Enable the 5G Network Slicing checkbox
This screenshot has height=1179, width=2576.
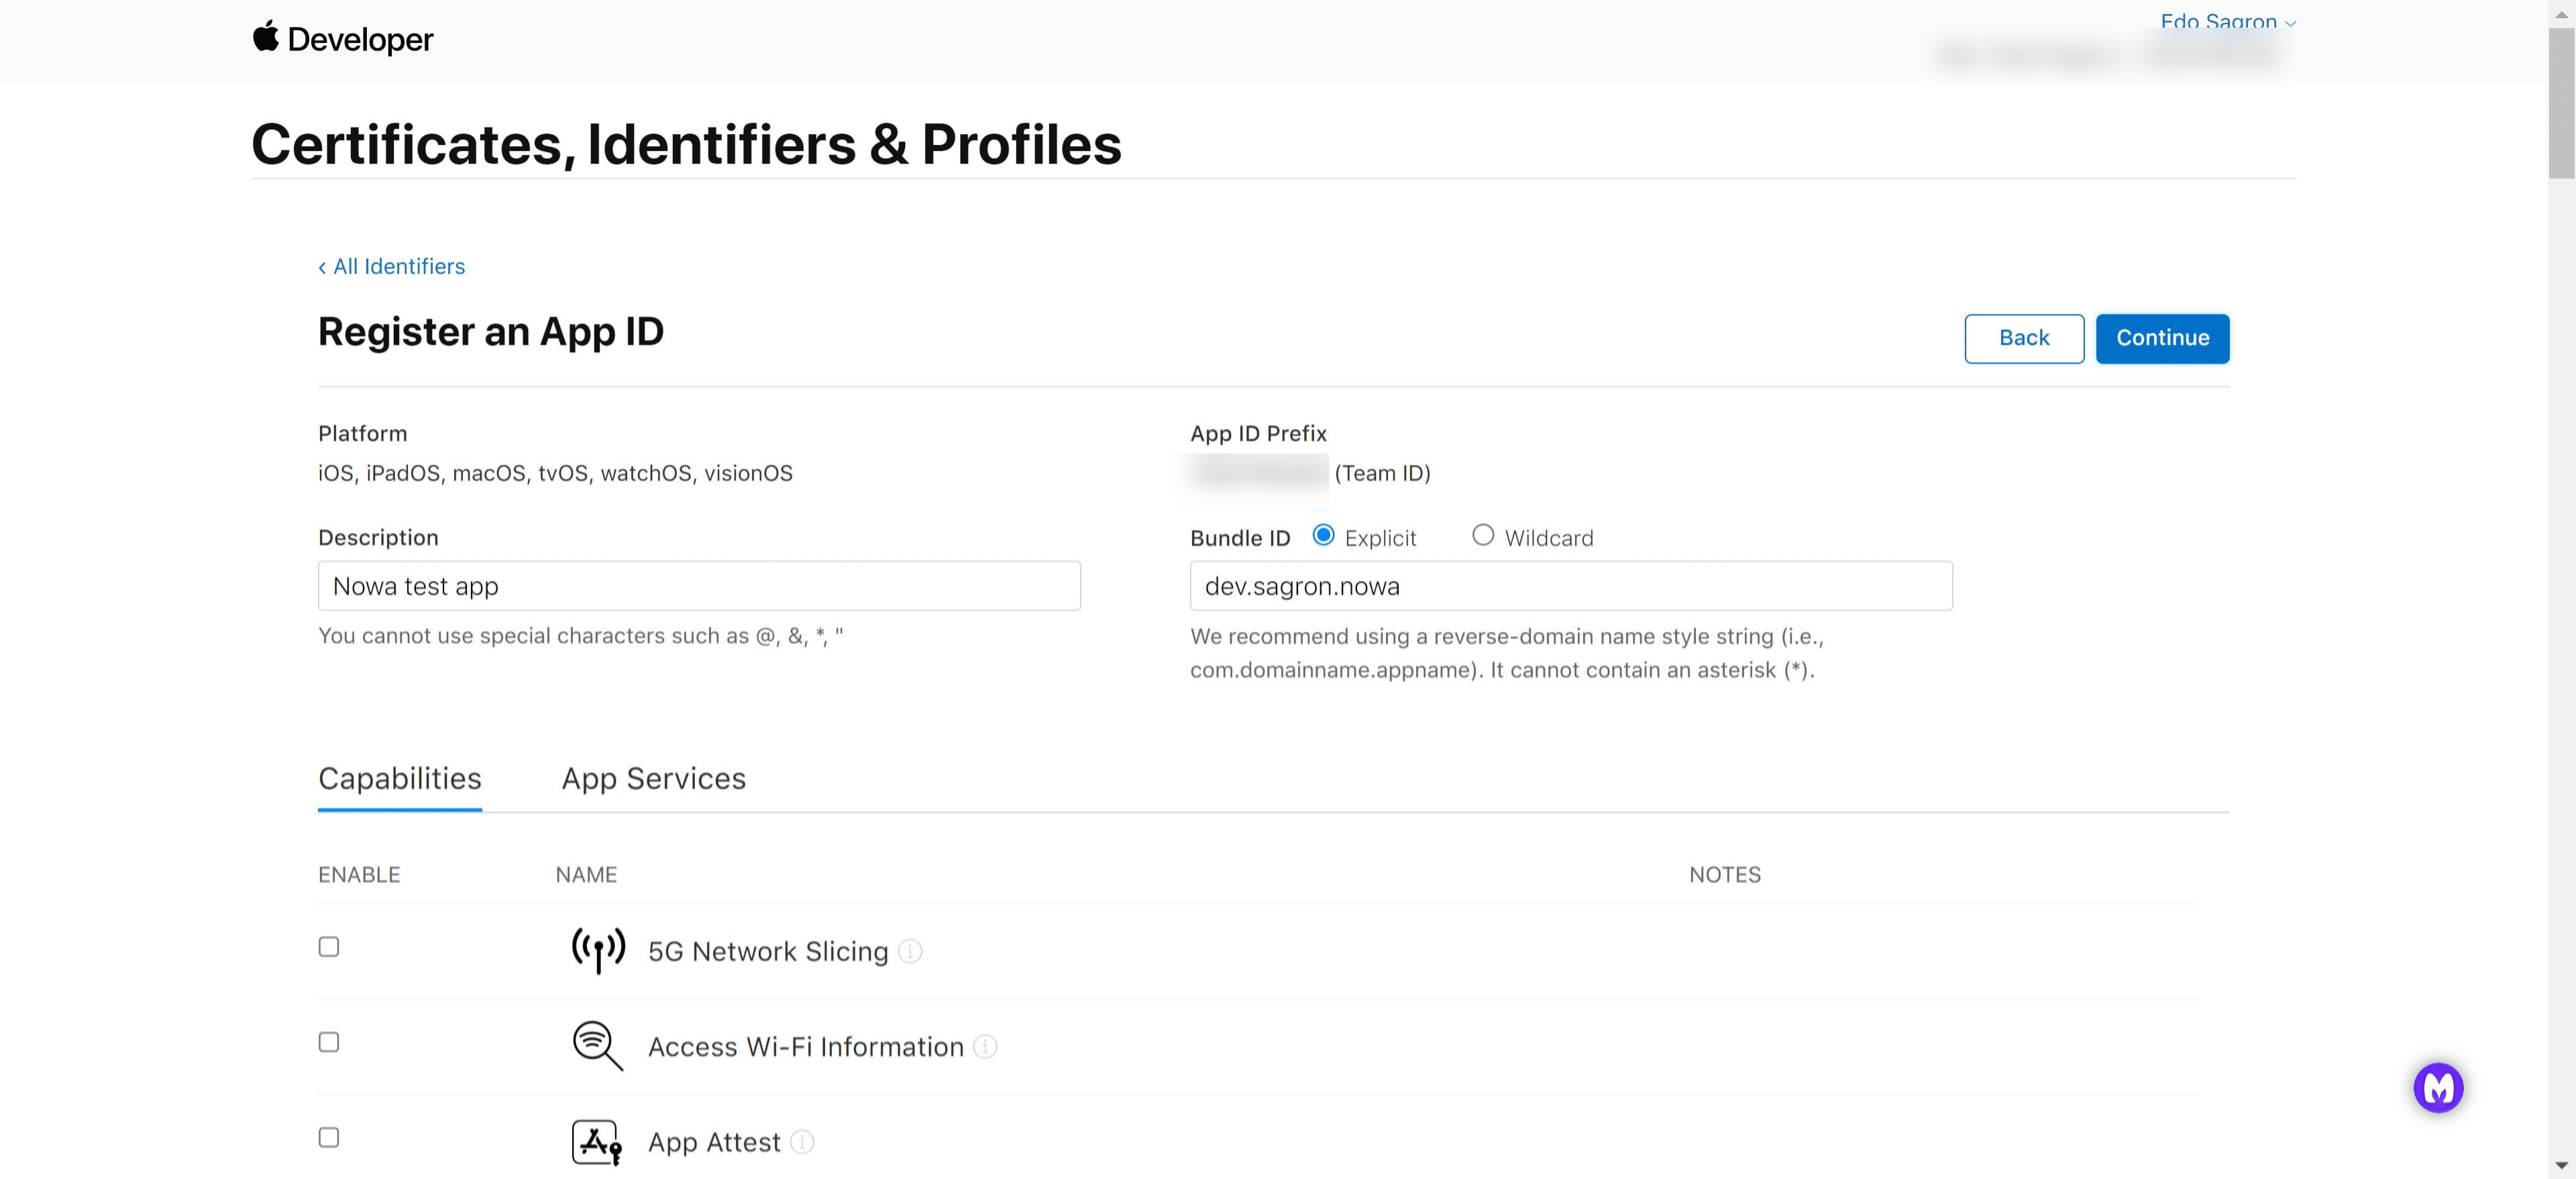pyautogui.click(x=328, y=946)
